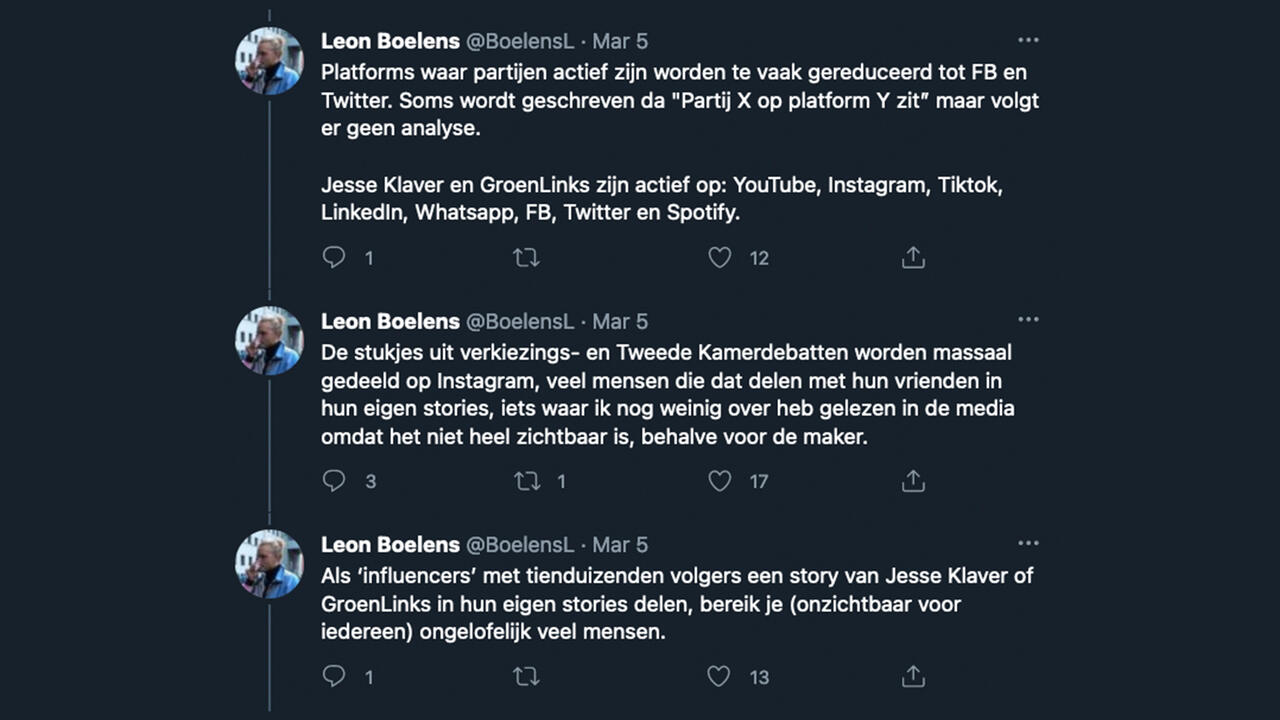Retweet the tweet about influencers sharing stories
This screenshot has height=720, width=1280.
(526, 677)
